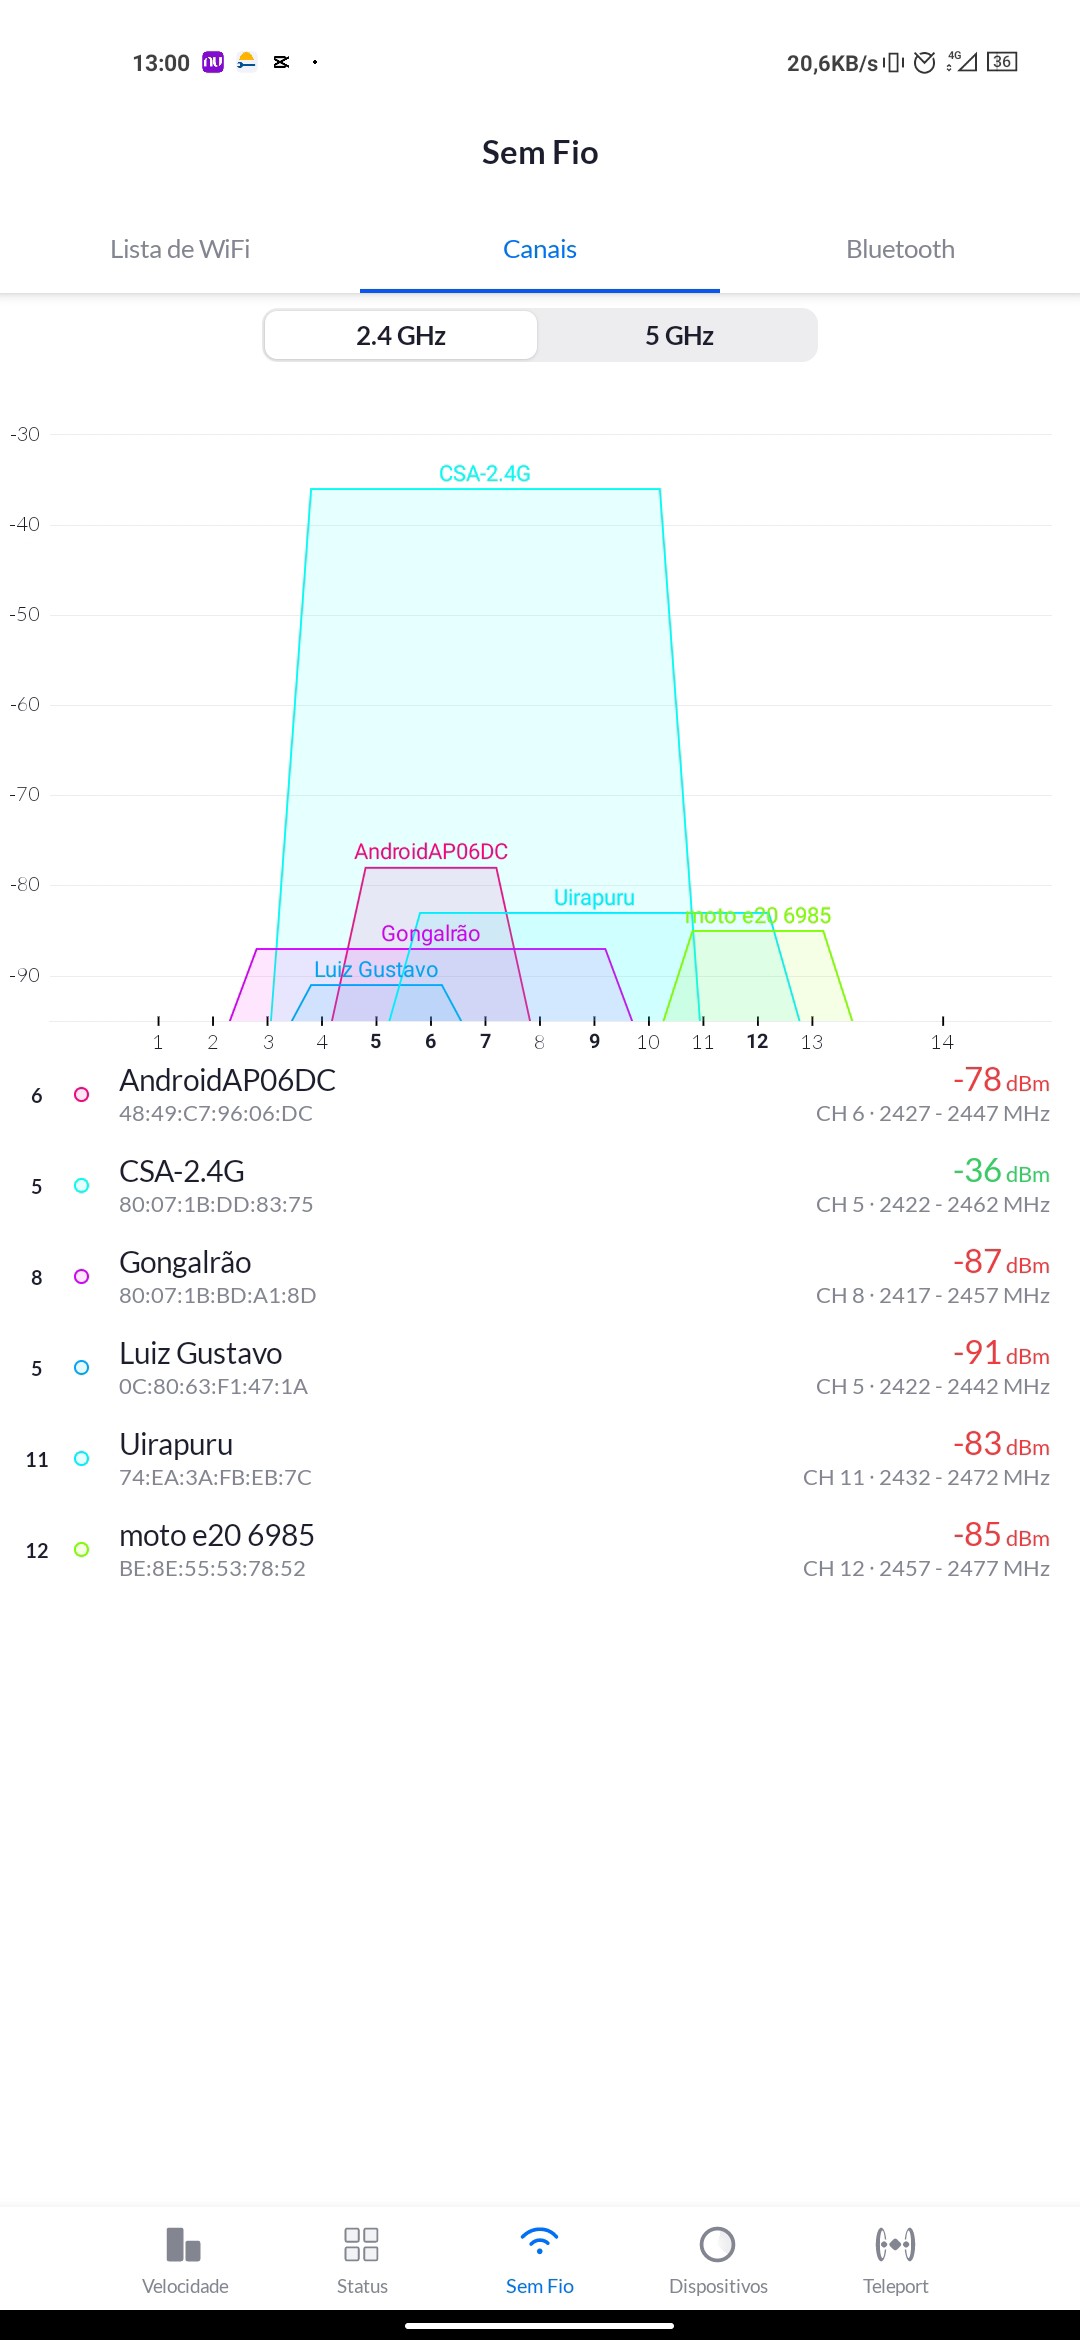1080x2340 pixels.
Task: Tap the CSA-2.4G label in the chart
Action: click(485, 473)
